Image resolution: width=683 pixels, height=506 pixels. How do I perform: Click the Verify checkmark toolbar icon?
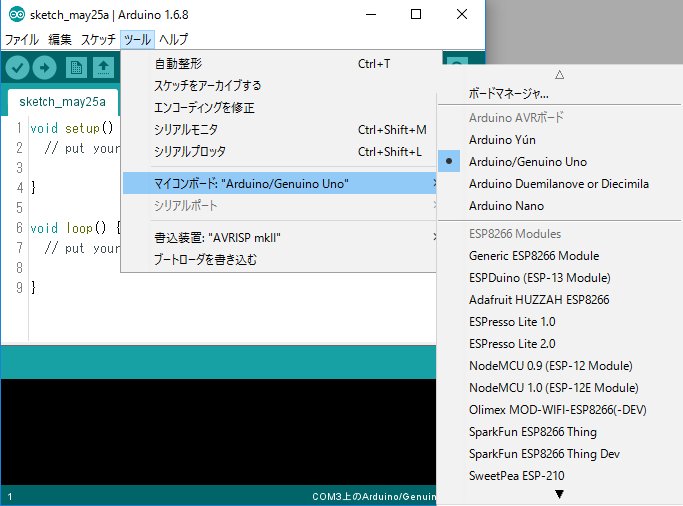click(x=17, y=68)
